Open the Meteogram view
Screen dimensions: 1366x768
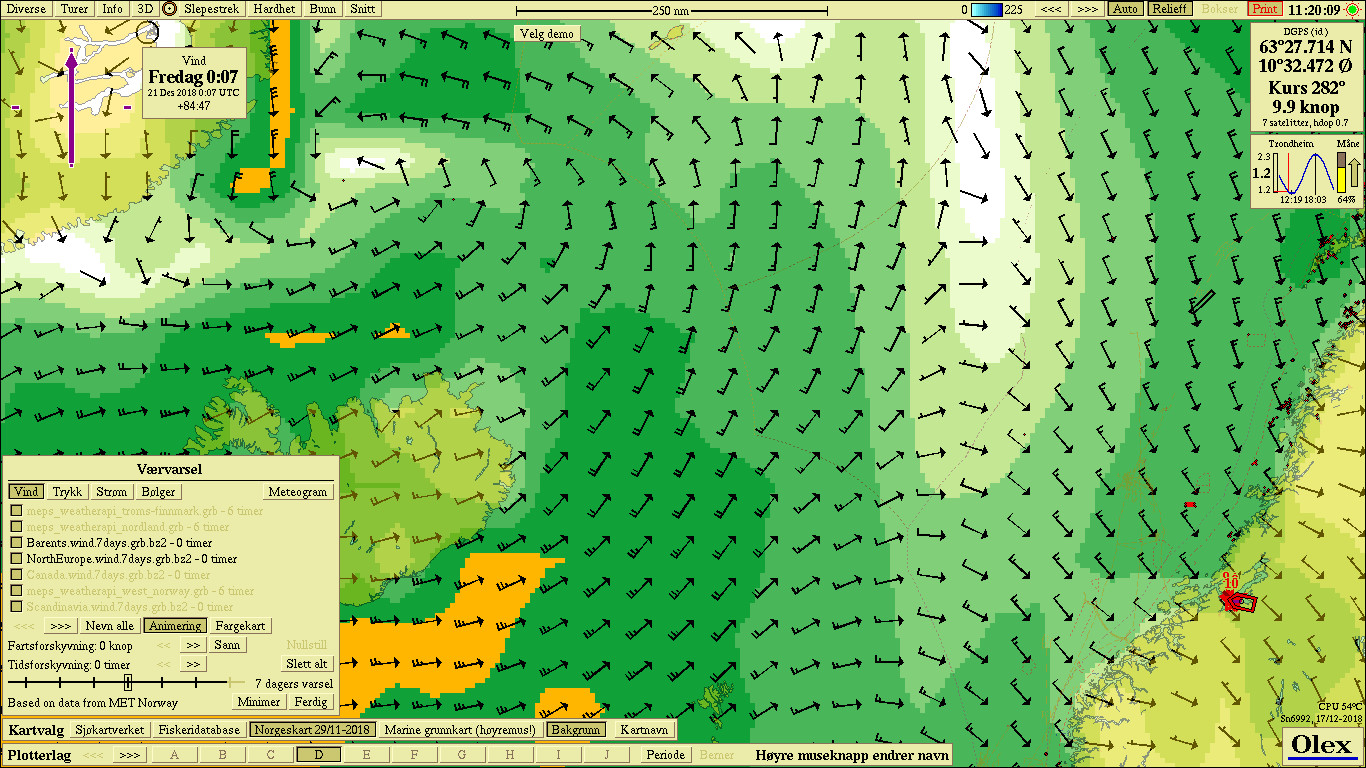click(x=298, y=492)
